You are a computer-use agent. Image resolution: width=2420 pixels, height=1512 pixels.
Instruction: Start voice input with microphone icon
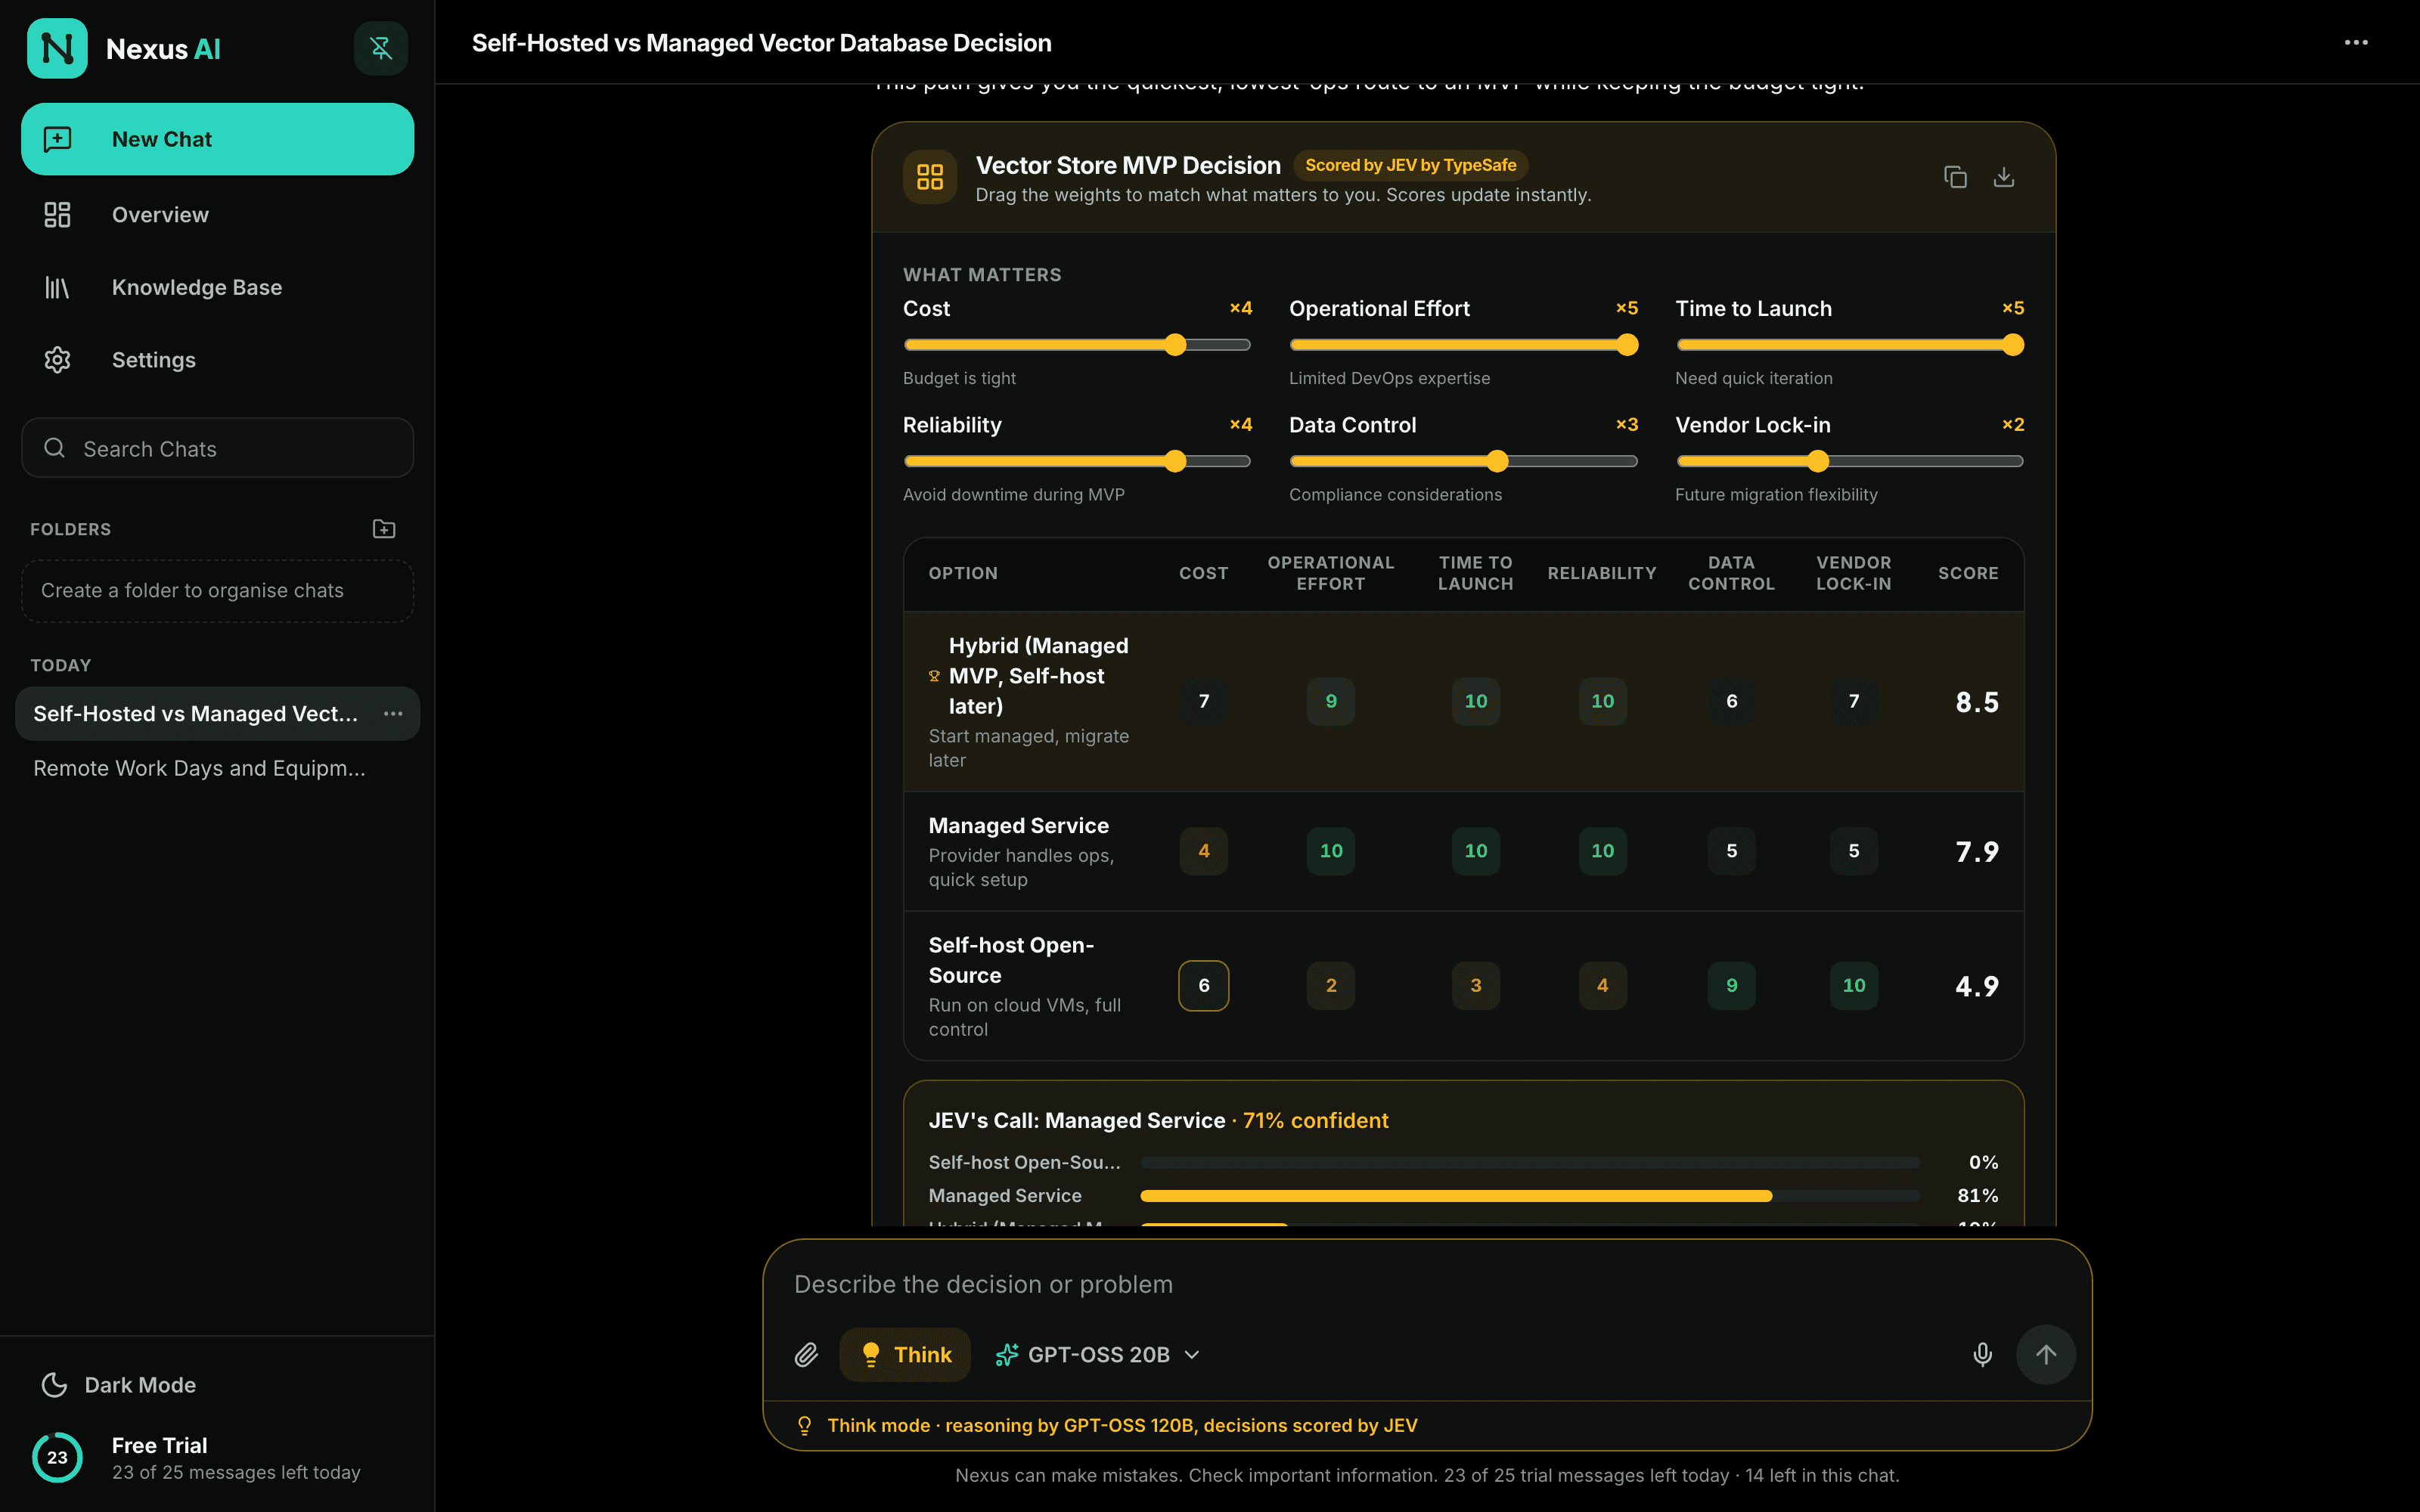[x=1982, y=1354]
